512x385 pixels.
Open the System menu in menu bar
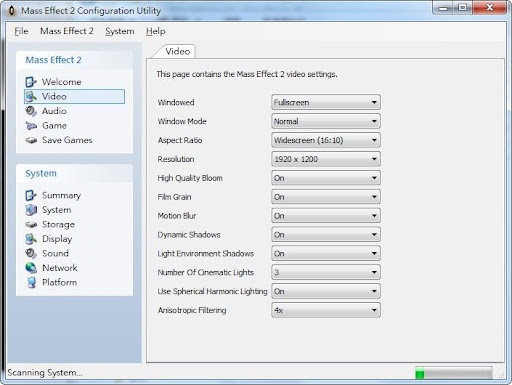click(120, 31)
